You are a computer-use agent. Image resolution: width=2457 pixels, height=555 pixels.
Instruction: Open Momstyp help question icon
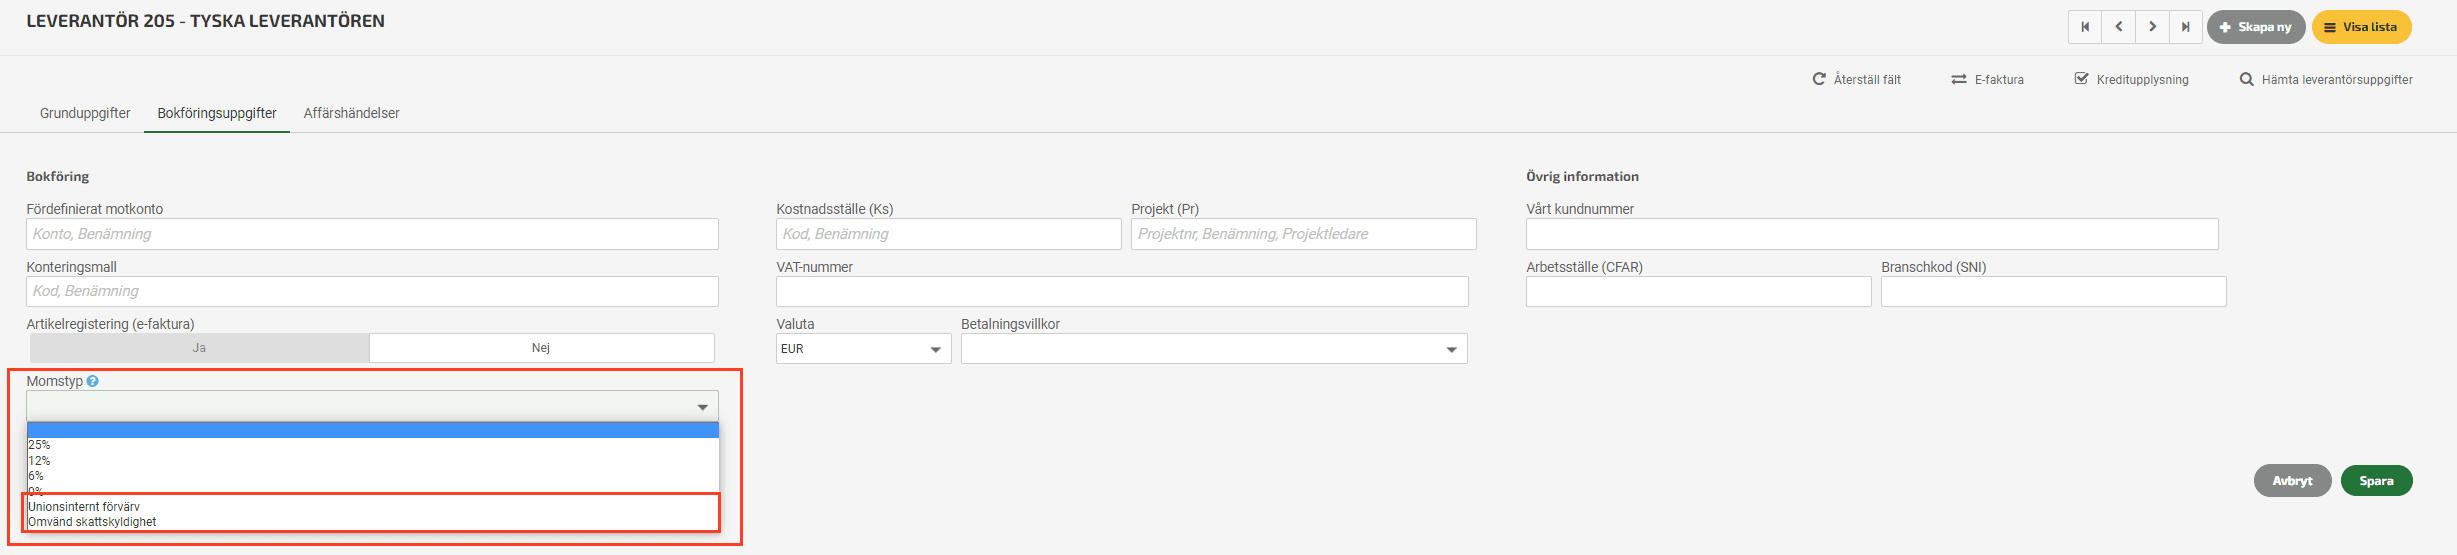click(x=93, y=381)
